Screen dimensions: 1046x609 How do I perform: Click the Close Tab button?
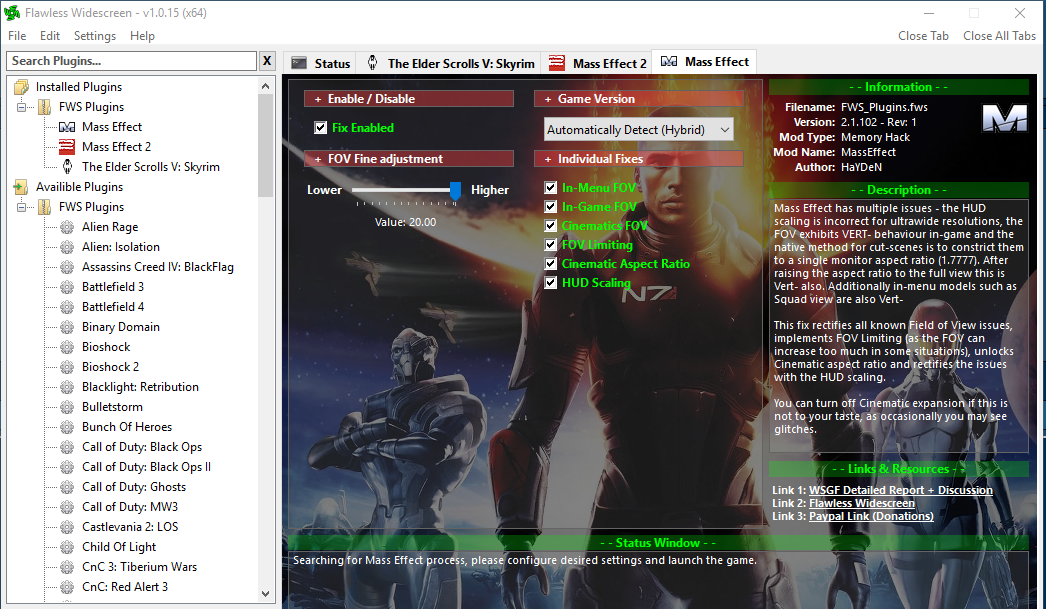[923, 36]
